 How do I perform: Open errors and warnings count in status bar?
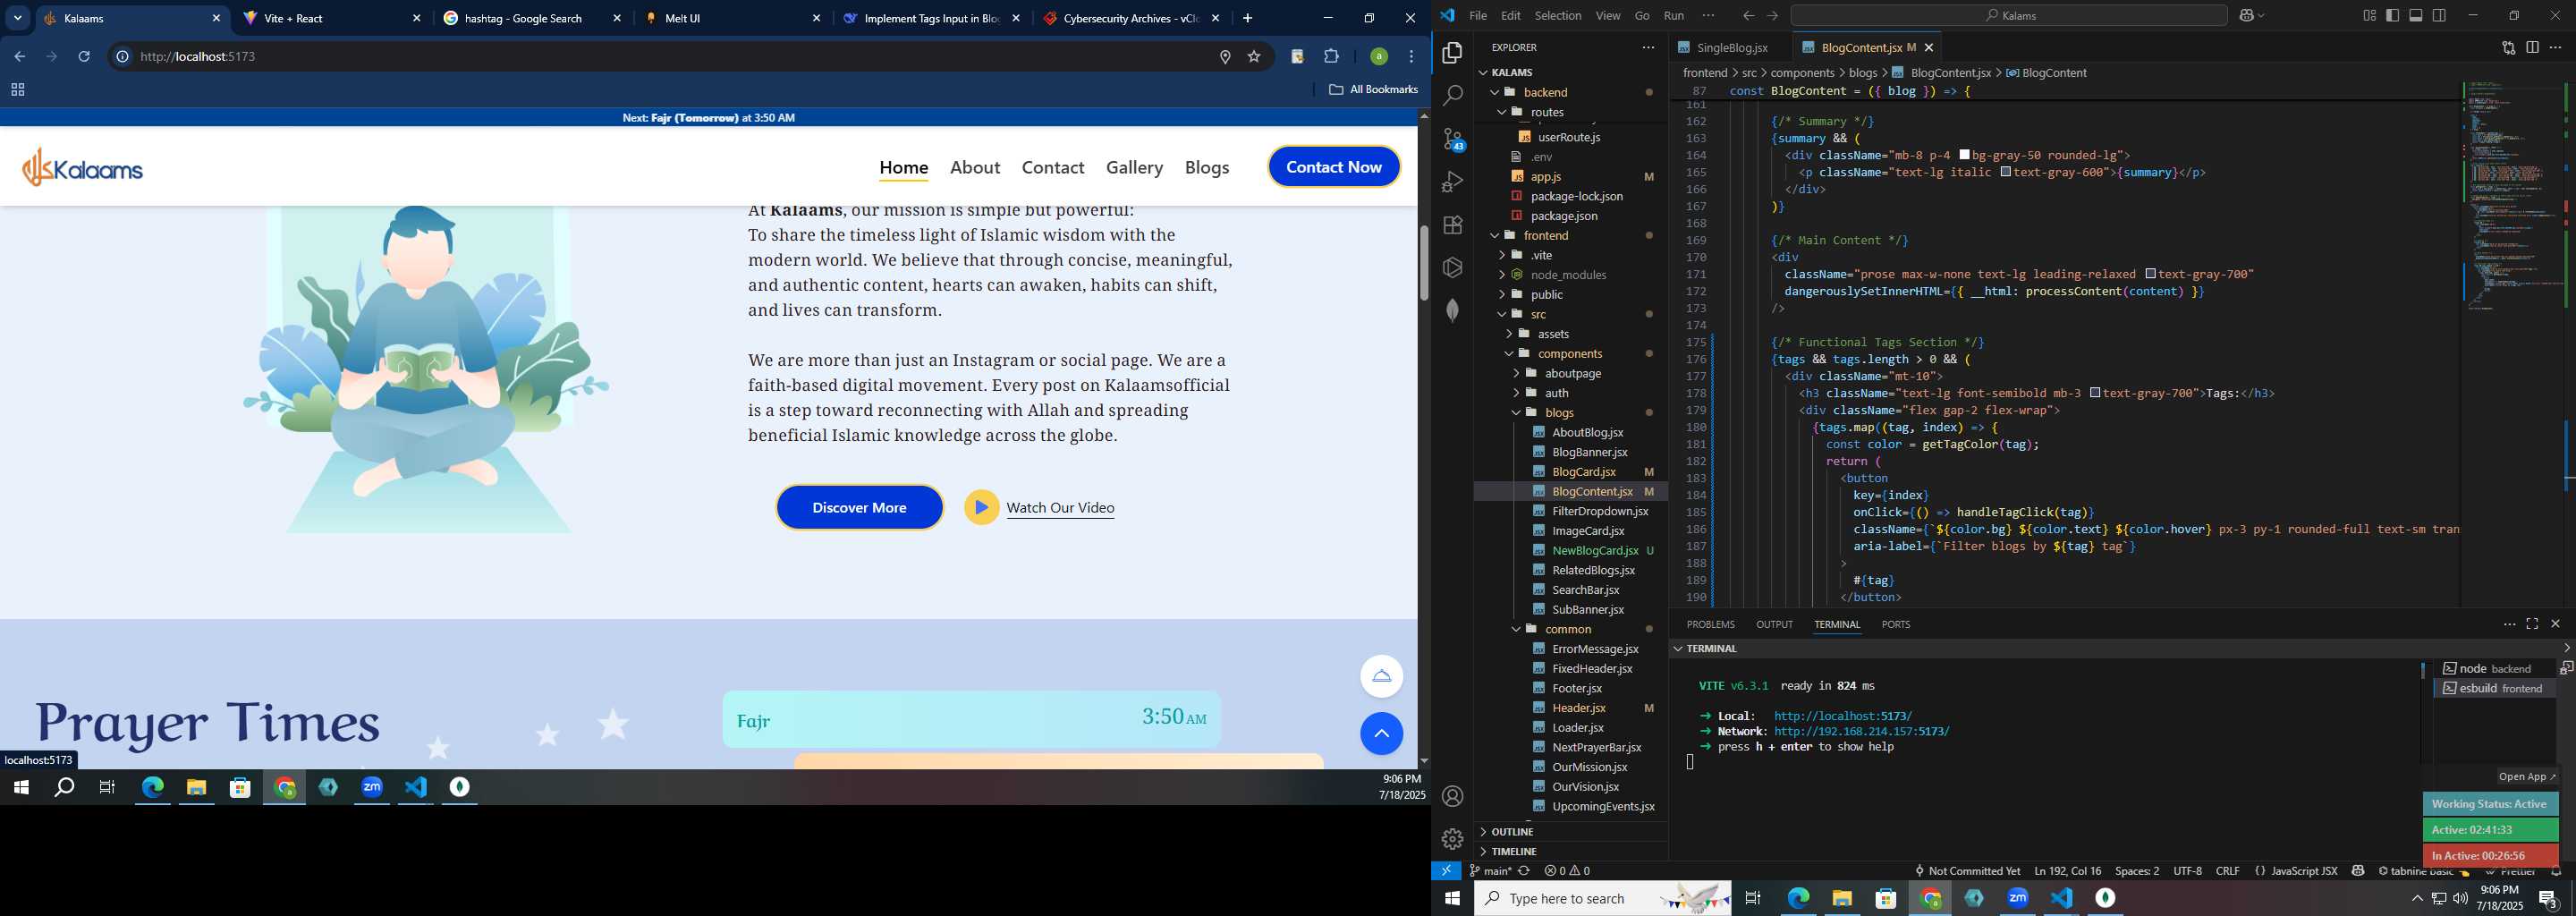click(x=1567, y=871)
